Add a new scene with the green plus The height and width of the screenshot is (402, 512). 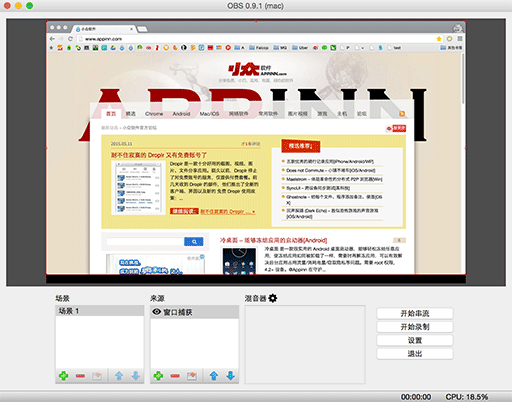click(63, 376)
